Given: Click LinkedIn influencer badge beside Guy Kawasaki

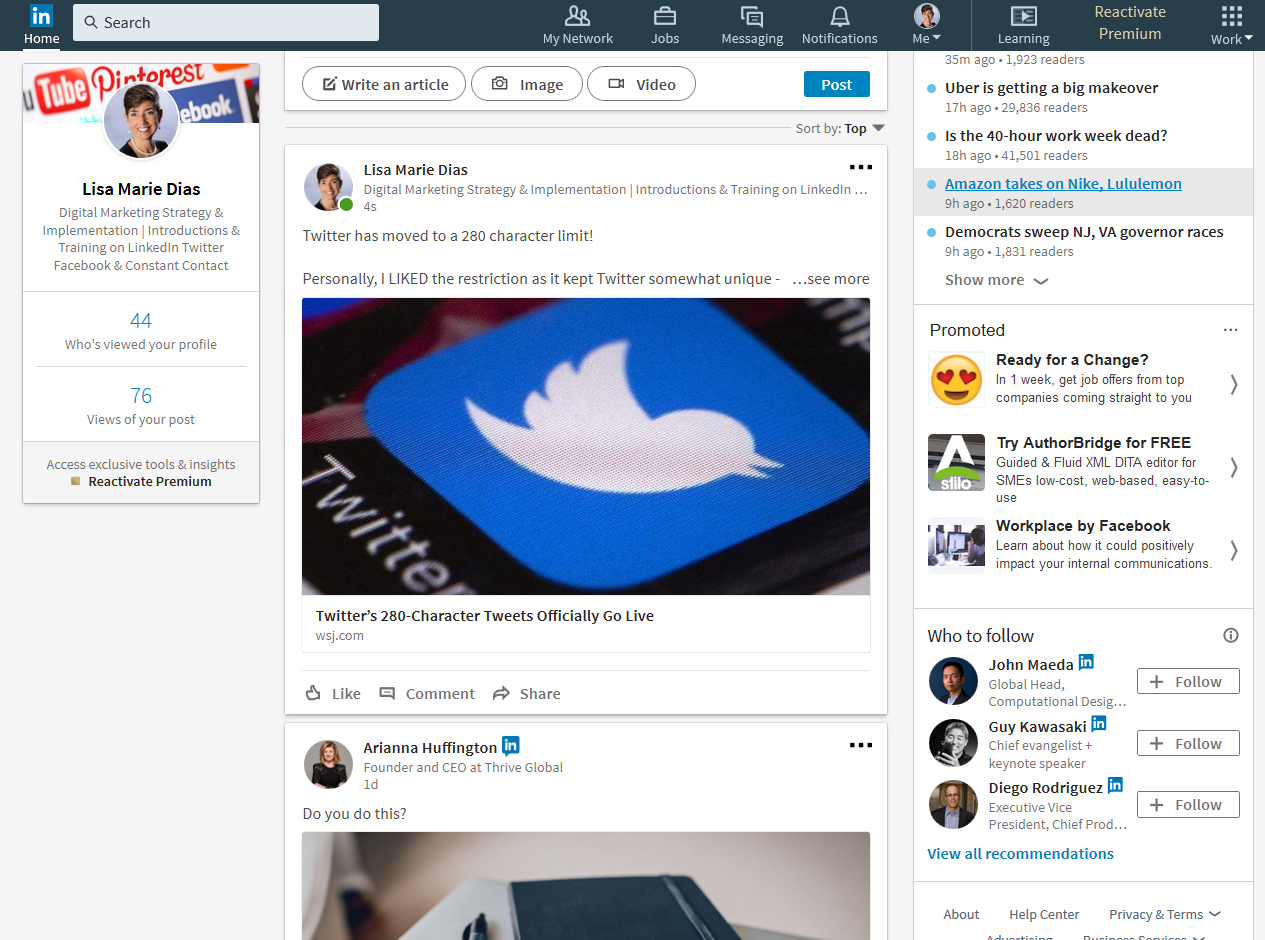Looking at the screenshot, I should pos(1099,724).
